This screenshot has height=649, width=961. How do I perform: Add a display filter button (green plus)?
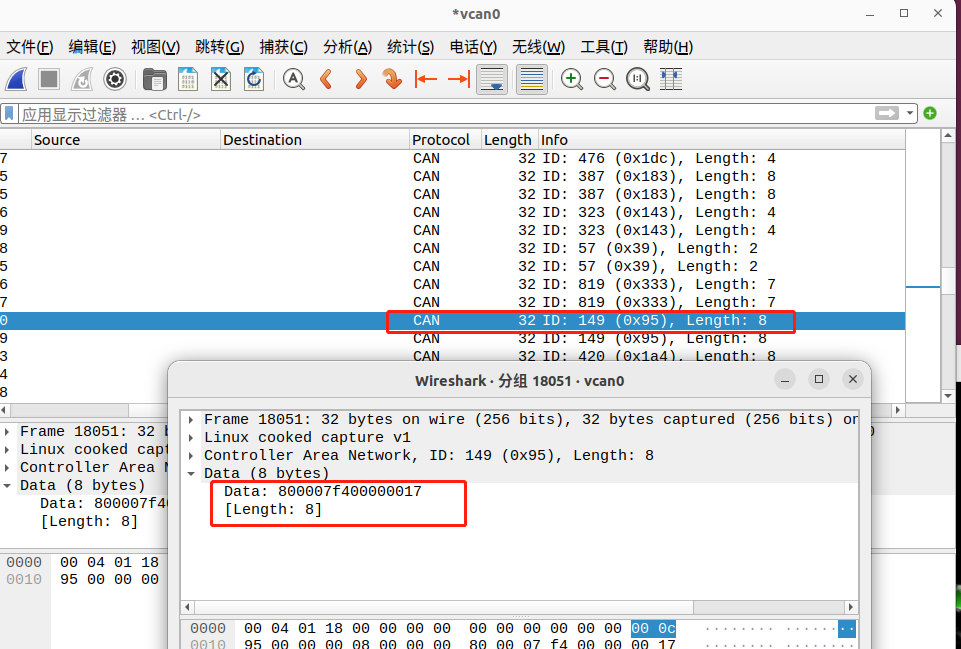coord(930,113)
